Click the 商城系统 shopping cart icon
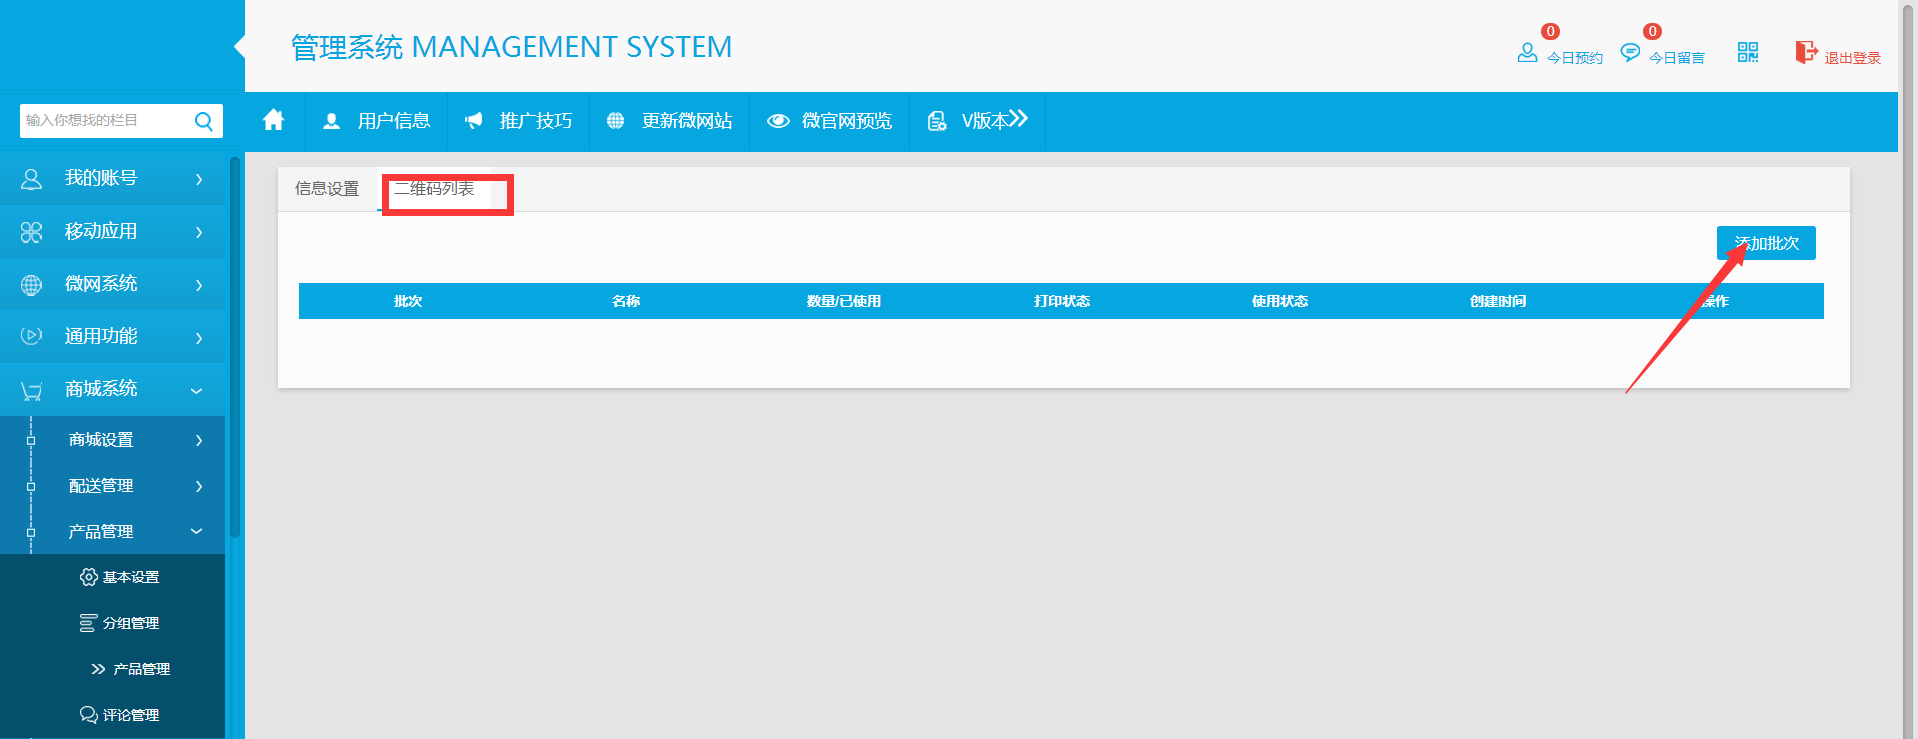Viewport: 1918px width, 739px height. [32, 390]
